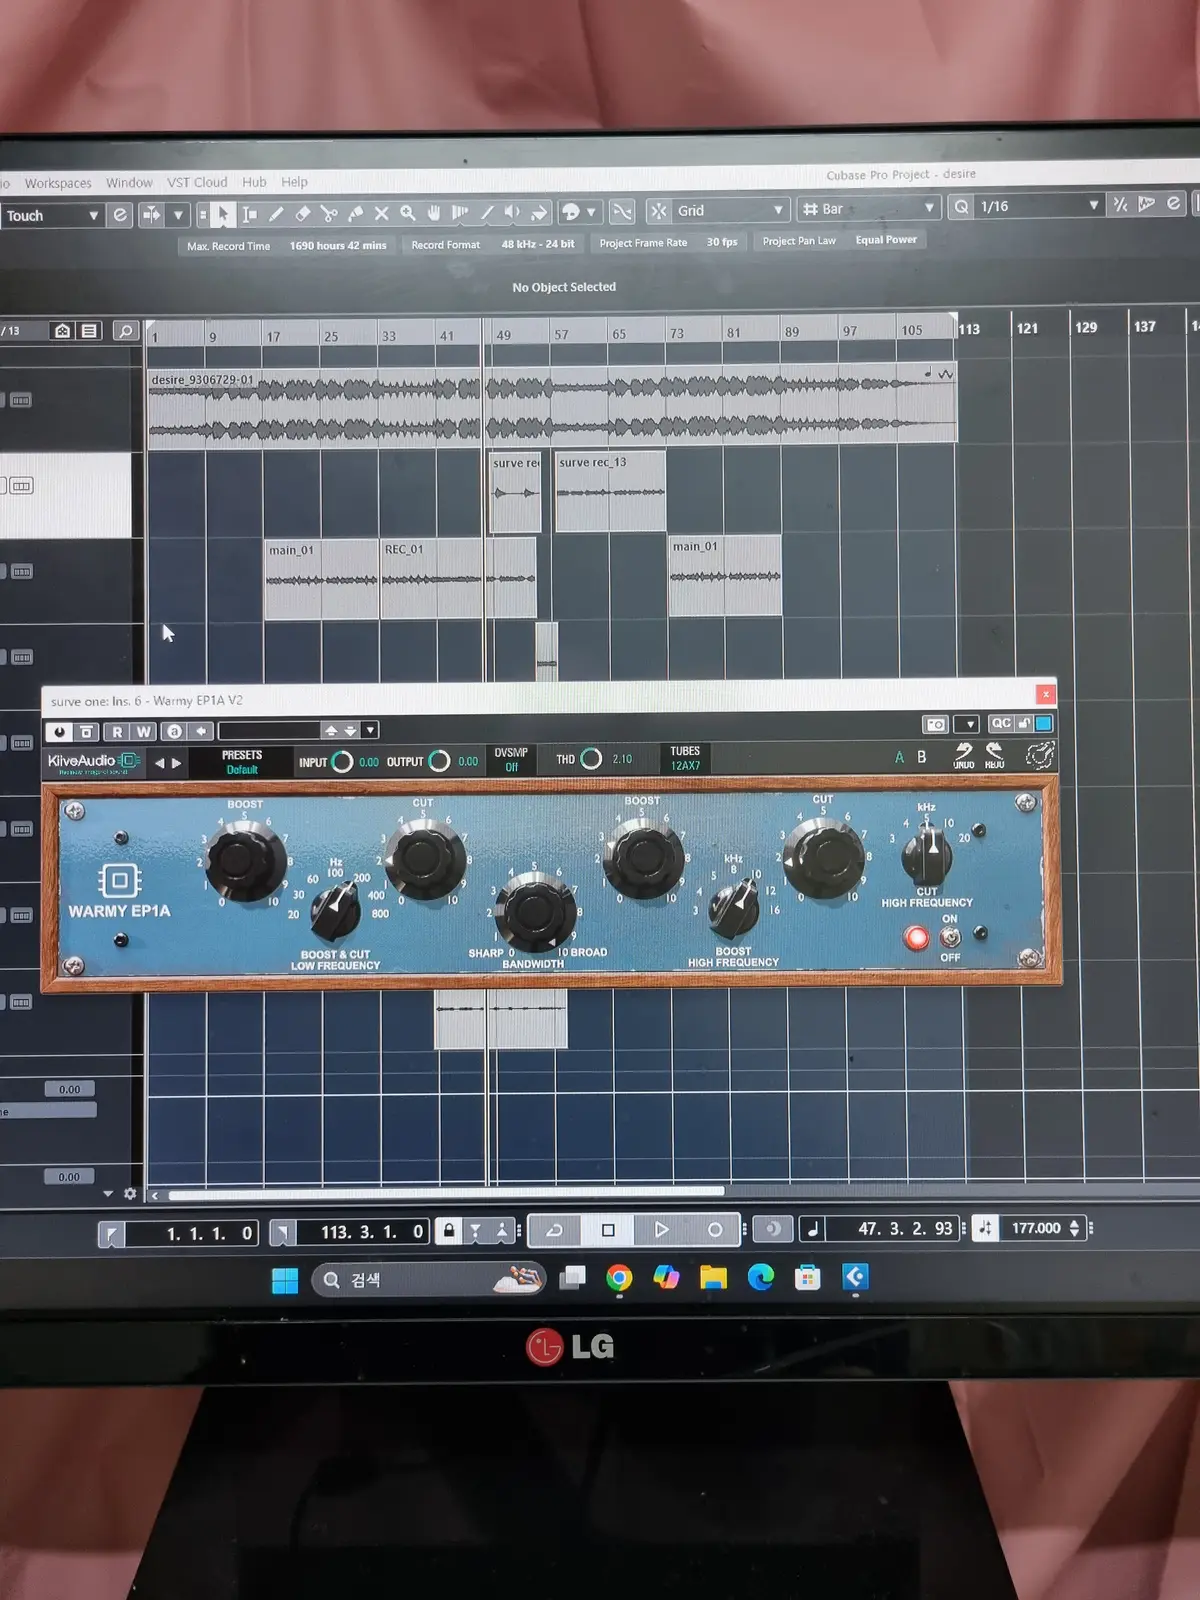This screenshot has width=1200, height=1600.
Task: Open the Grid Type Bar dropdown
Action: coord(870,208)
